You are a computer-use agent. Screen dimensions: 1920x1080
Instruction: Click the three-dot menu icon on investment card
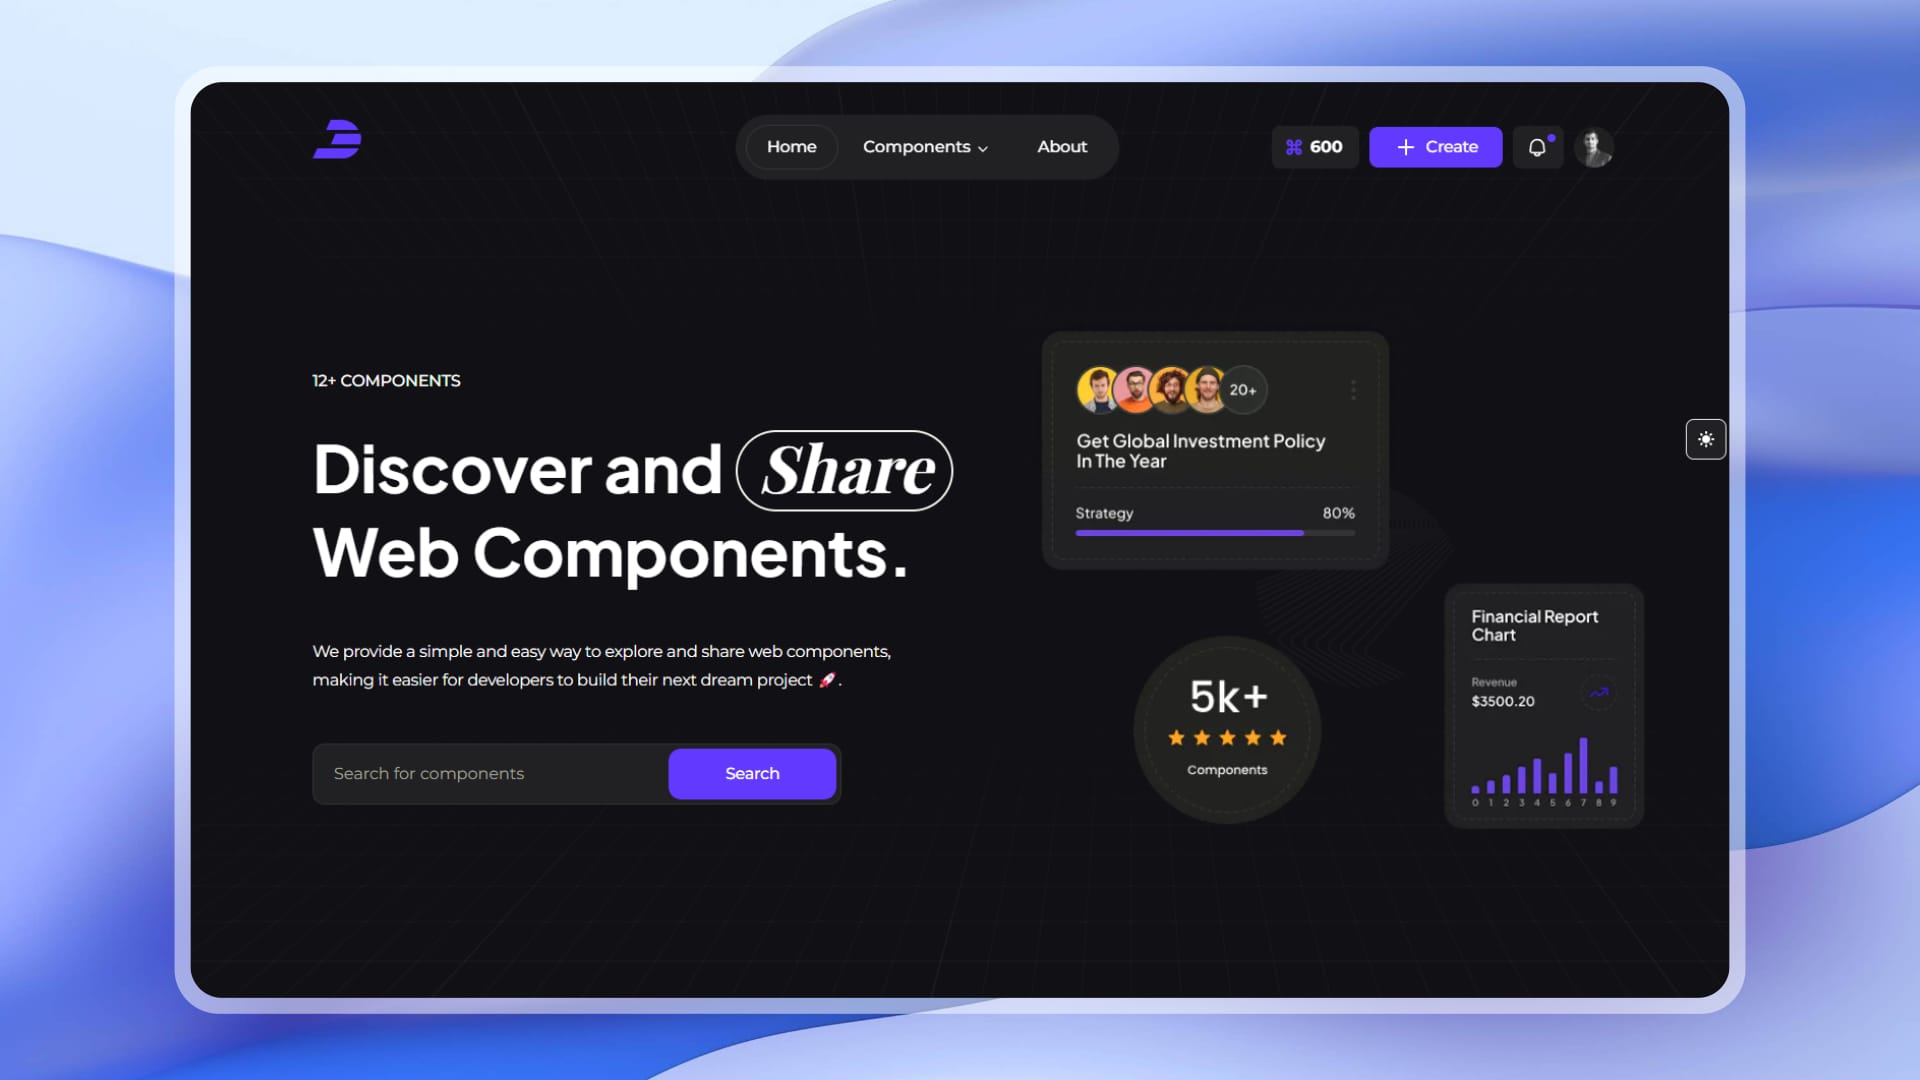click(x=1354, y=389)
